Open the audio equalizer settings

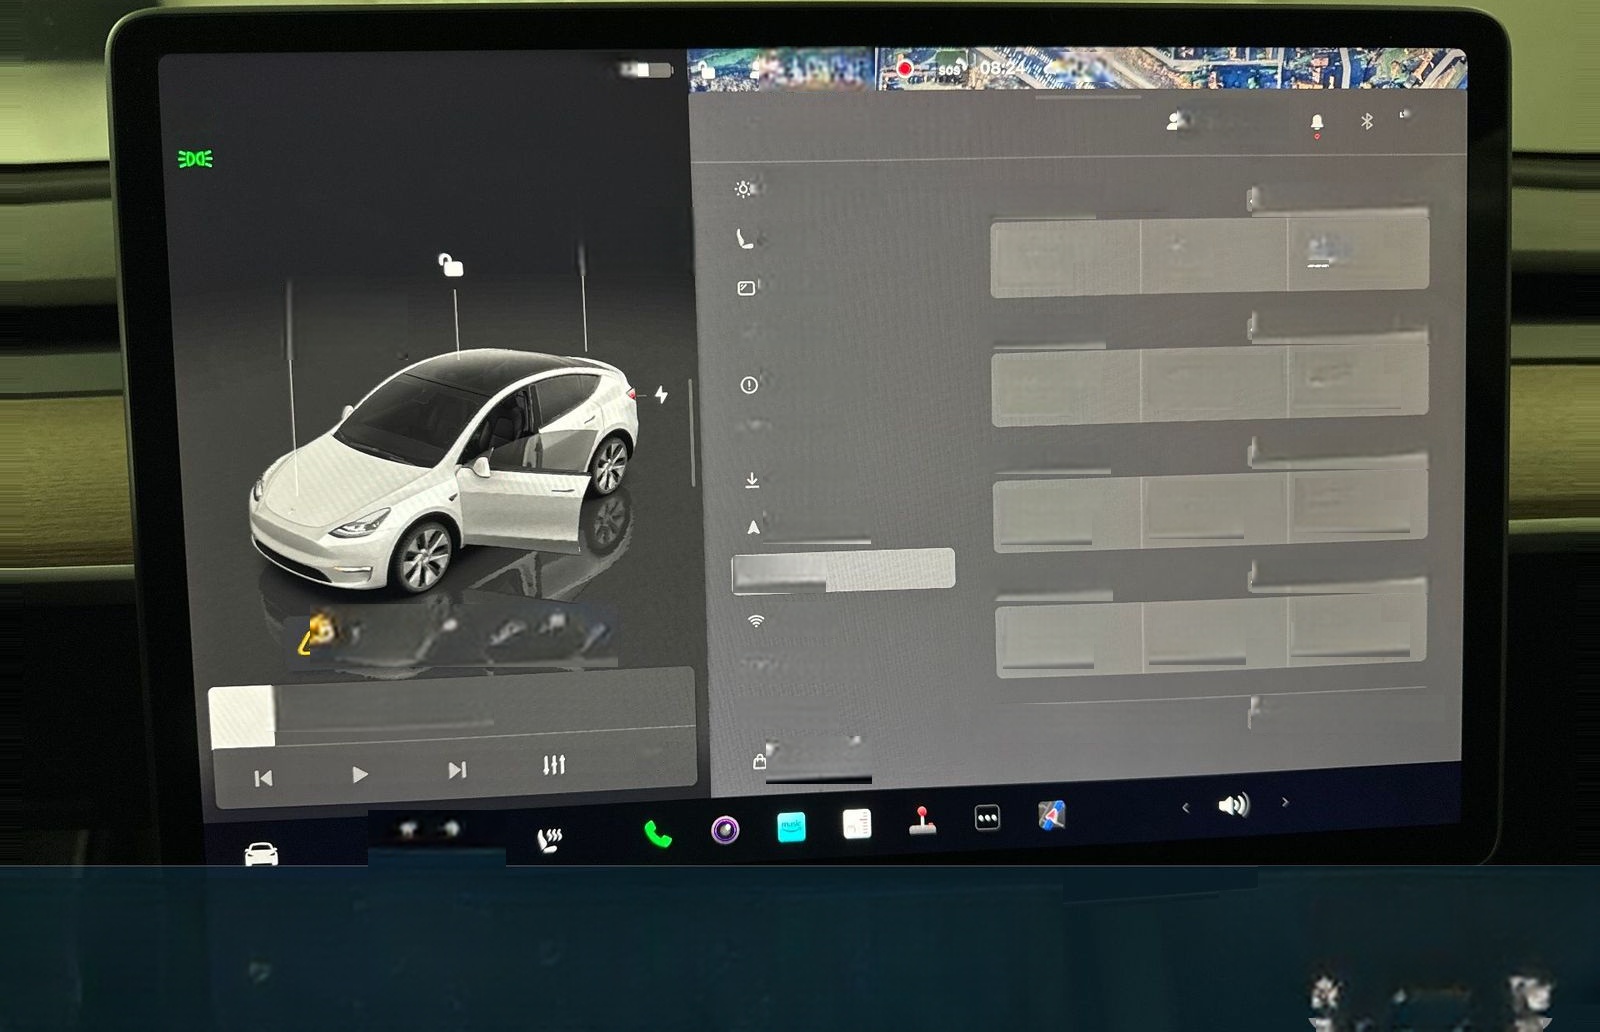tap(554, 765)
